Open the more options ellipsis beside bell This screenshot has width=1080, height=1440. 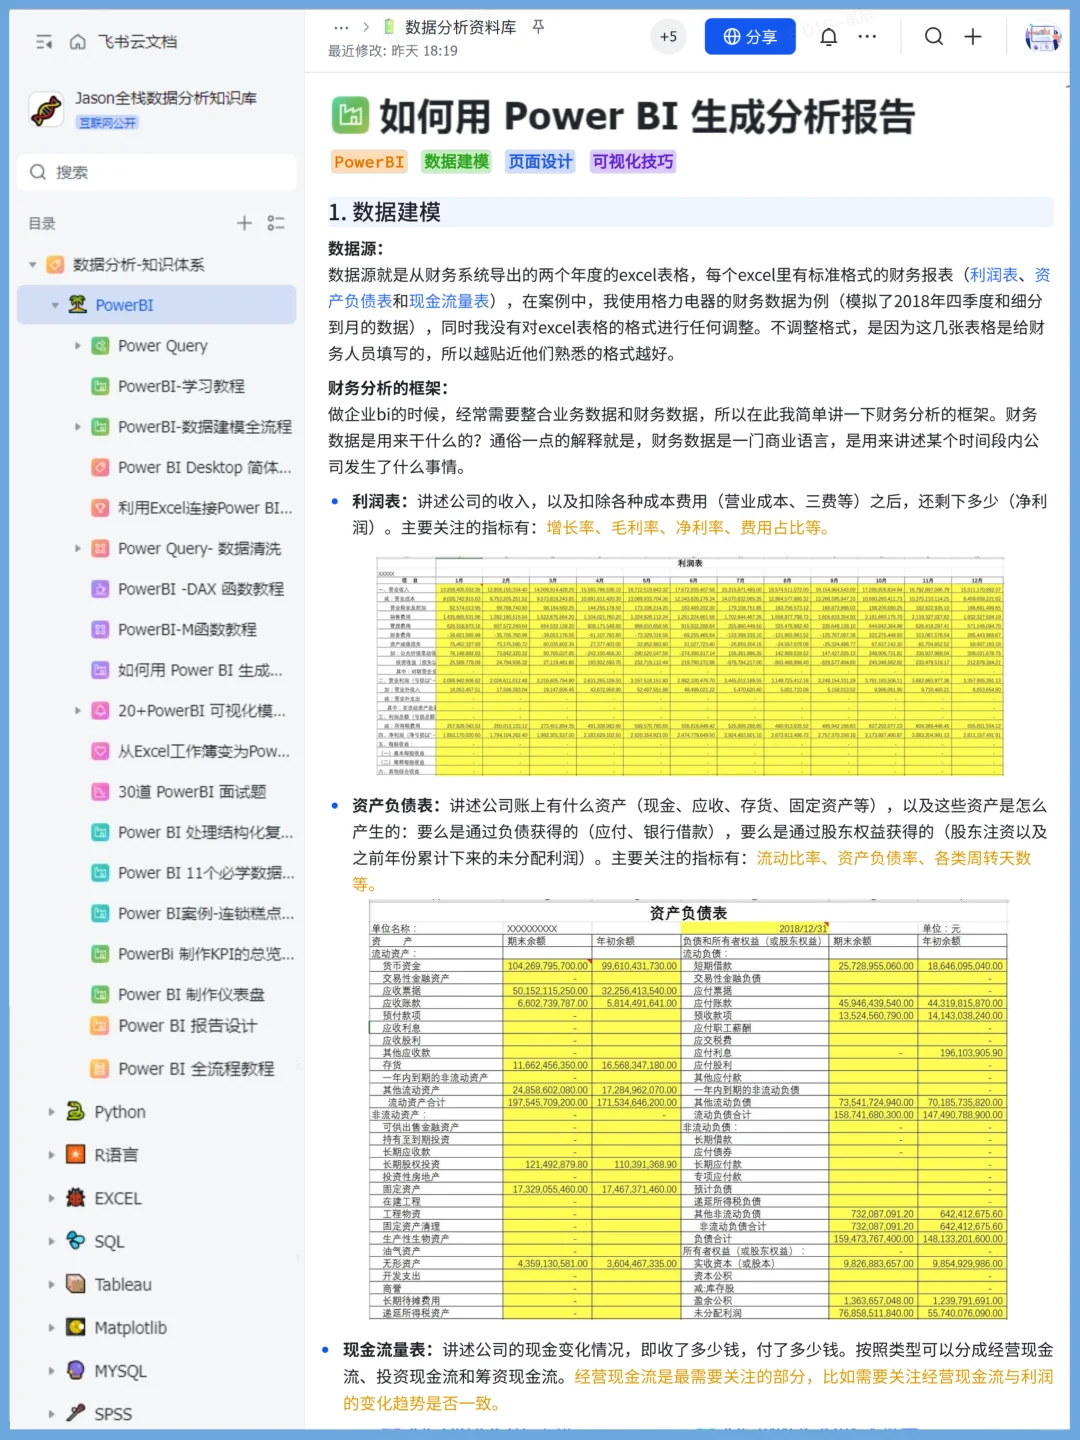pos(867,37)
